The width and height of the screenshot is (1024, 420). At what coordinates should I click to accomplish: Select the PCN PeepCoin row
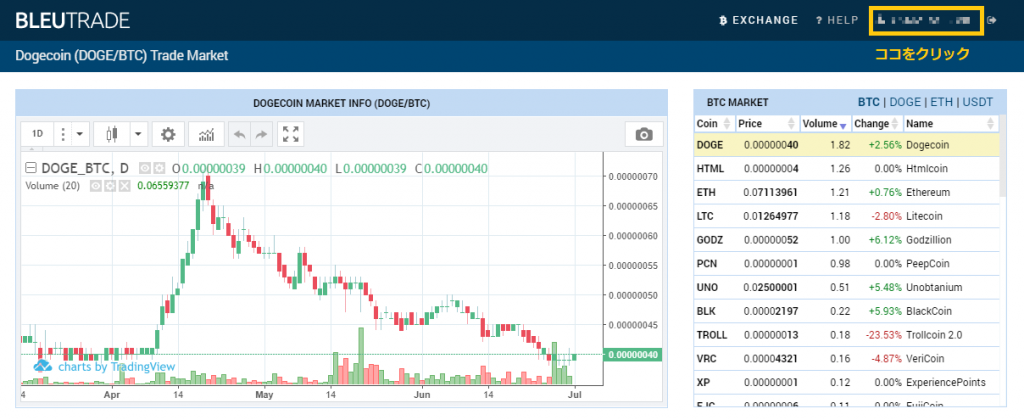pos(846,264)
